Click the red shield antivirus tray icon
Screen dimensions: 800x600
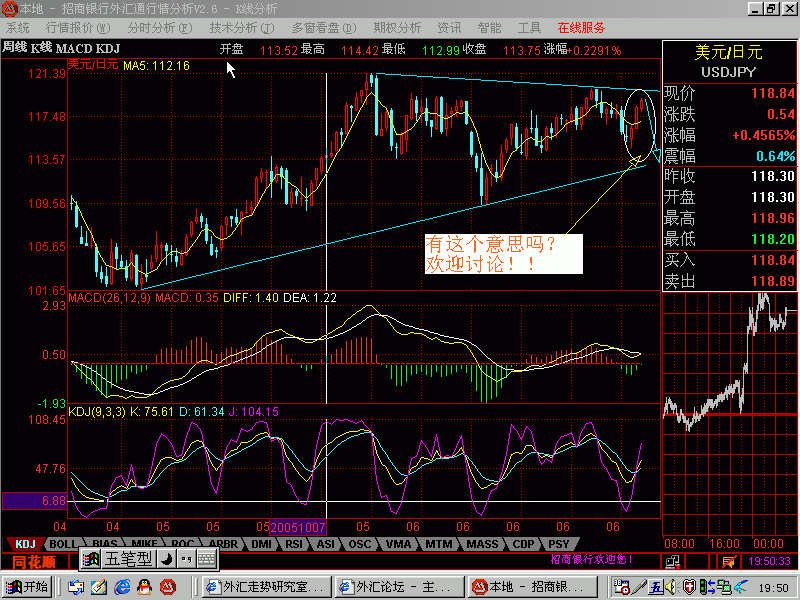point(689,587)
